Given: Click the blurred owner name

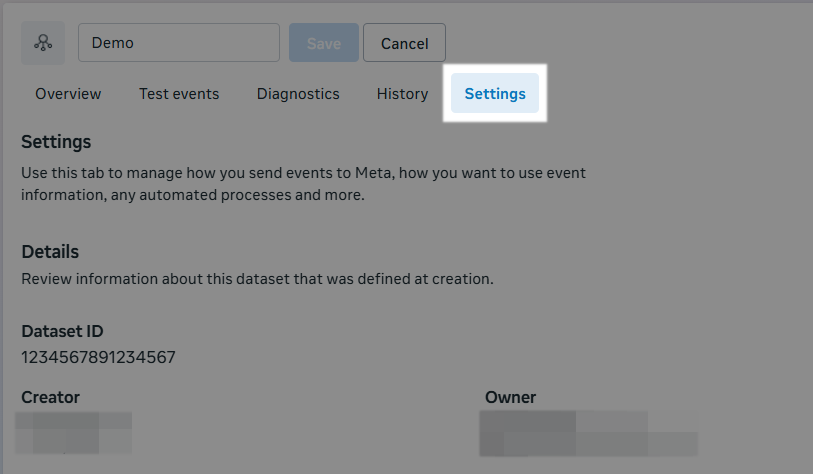Looking at the screenshot, I should coord(587,433).
